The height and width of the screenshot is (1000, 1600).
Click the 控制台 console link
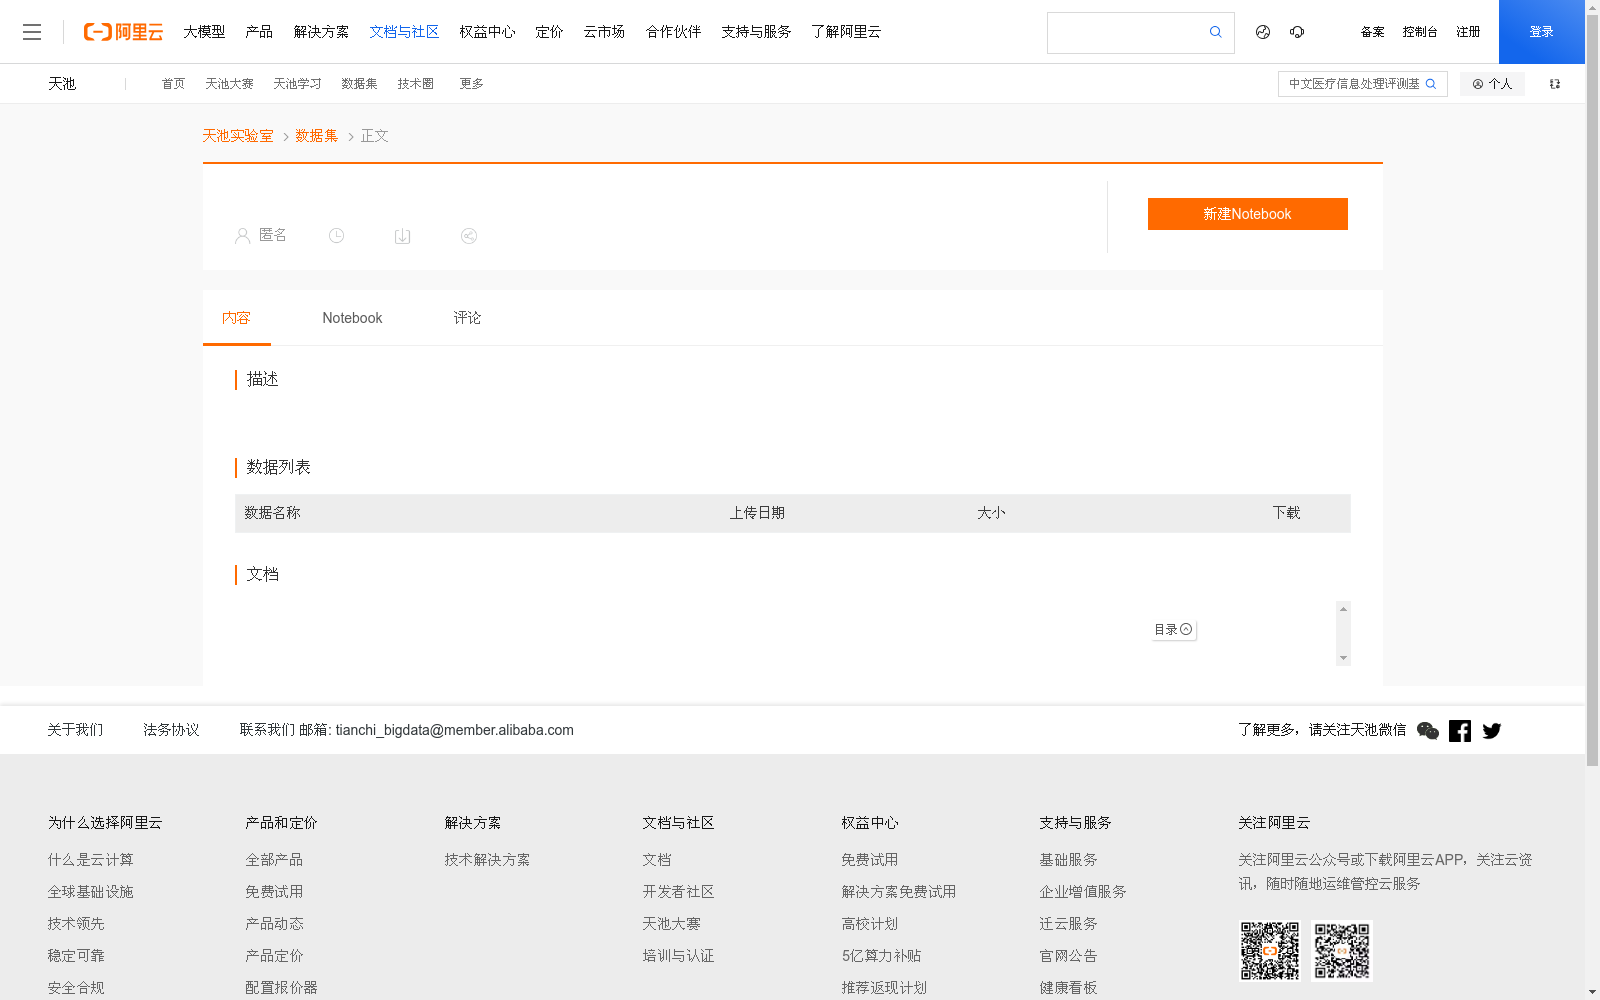pos(1420,32)
